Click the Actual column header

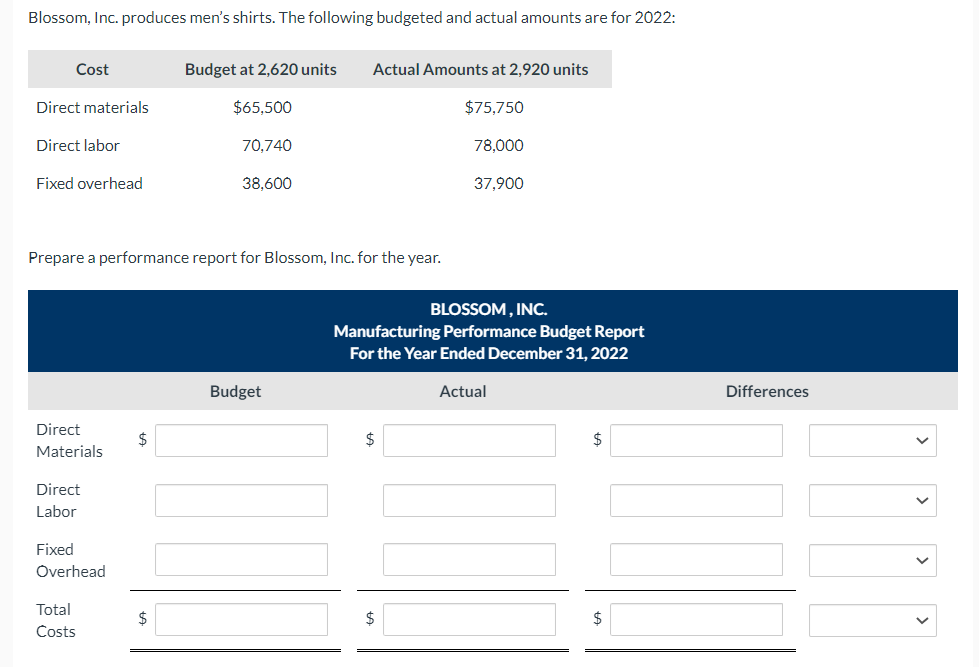coord(462,391)
